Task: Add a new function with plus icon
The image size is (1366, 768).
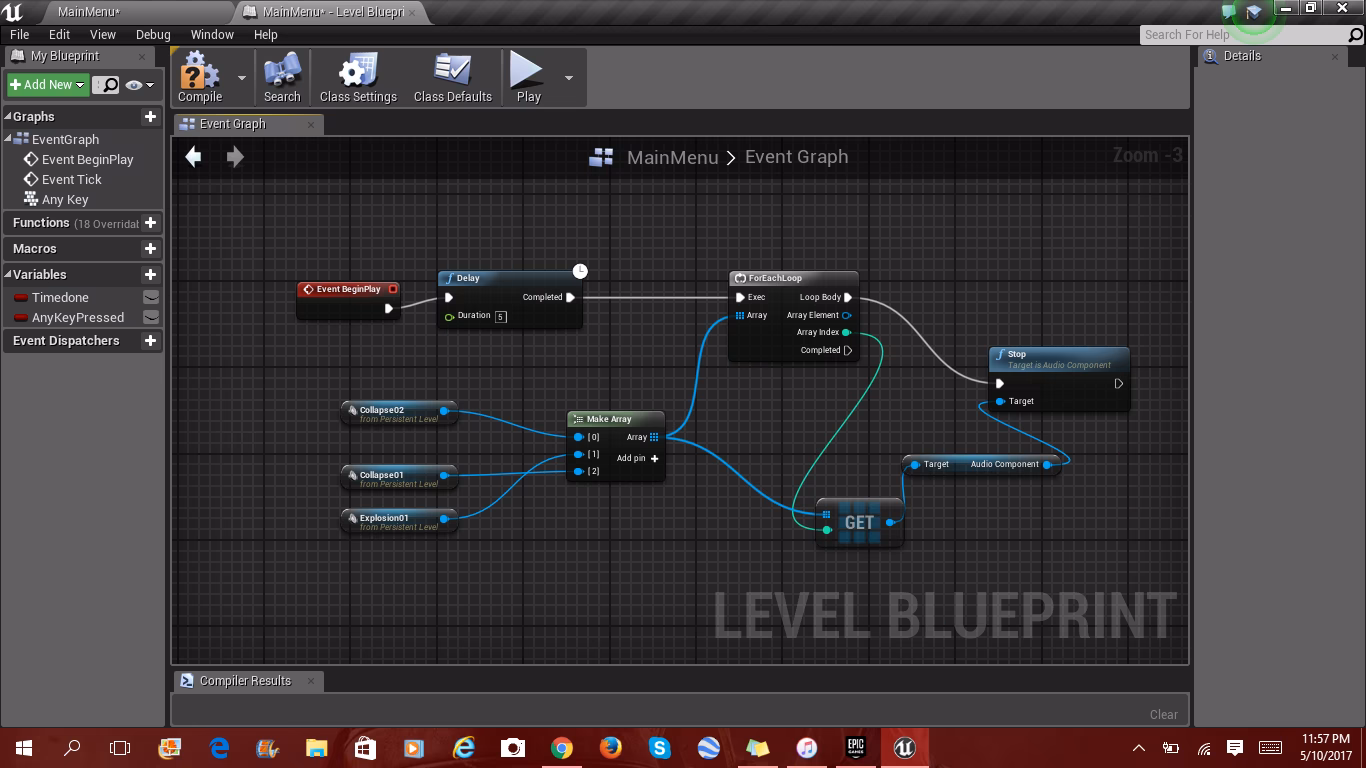Action: [150, 223]
